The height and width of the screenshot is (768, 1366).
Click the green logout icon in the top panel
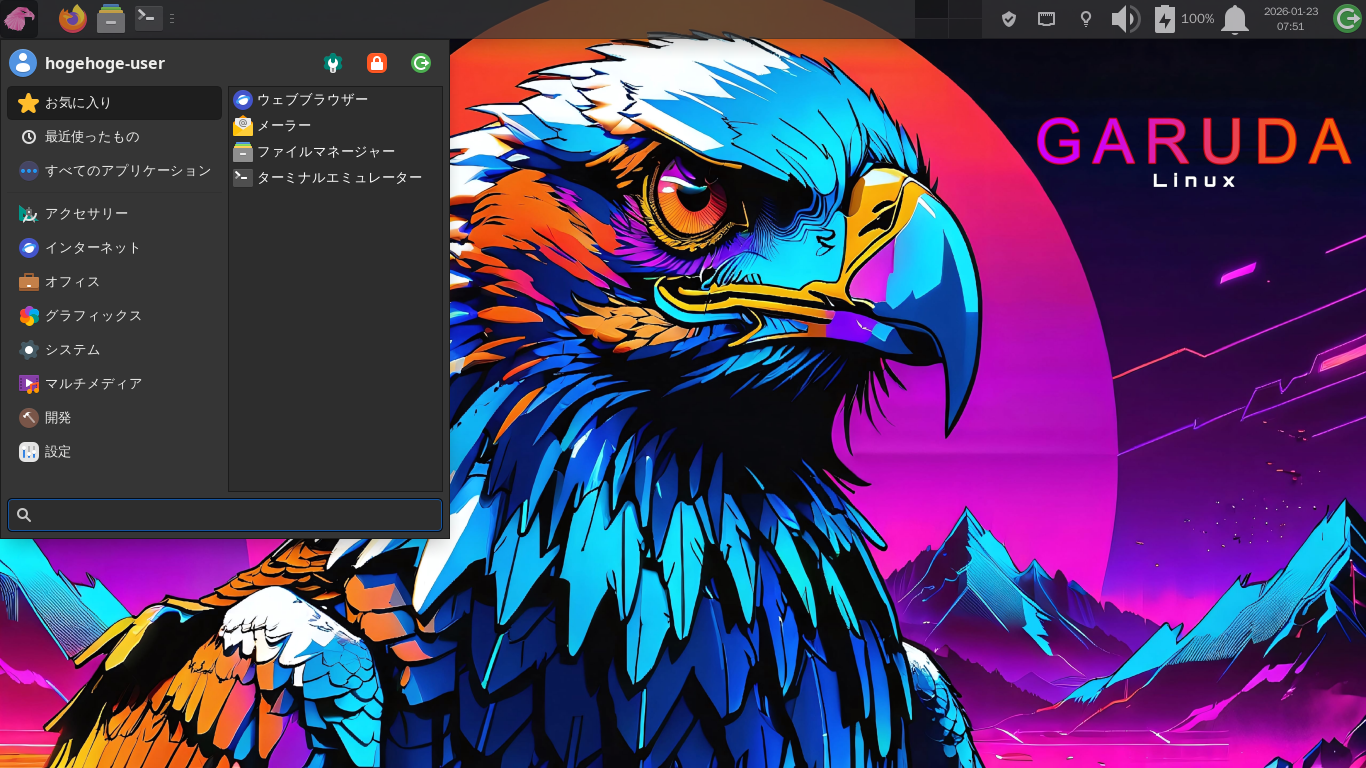[1347, 19]
